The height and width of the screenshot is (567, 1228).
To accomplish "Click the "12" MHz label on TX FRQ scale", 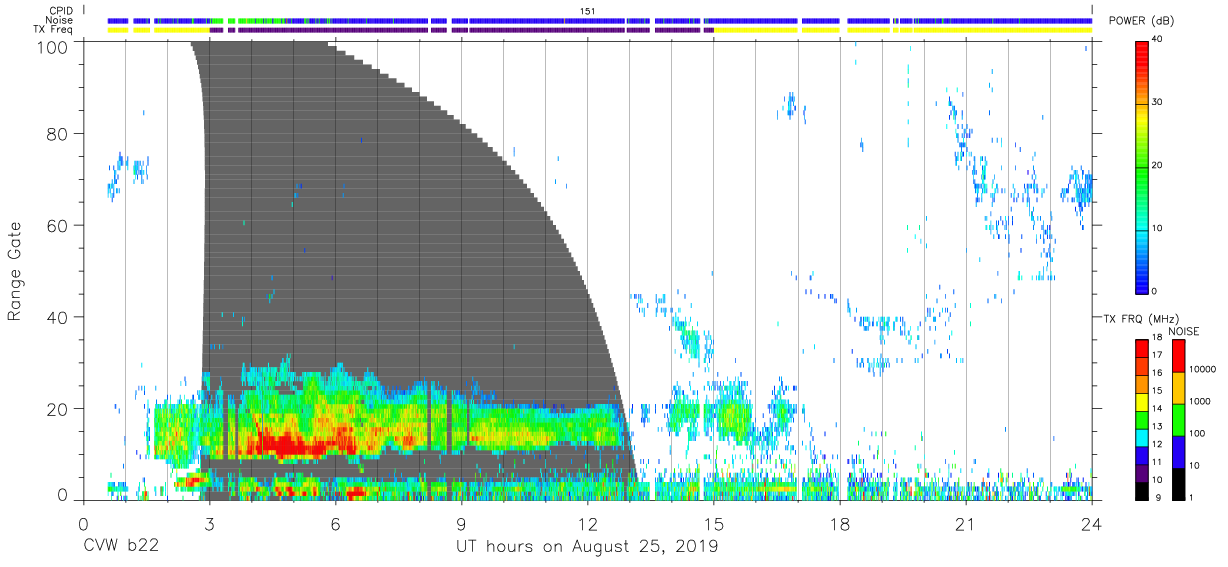I will pos(1159,445).
